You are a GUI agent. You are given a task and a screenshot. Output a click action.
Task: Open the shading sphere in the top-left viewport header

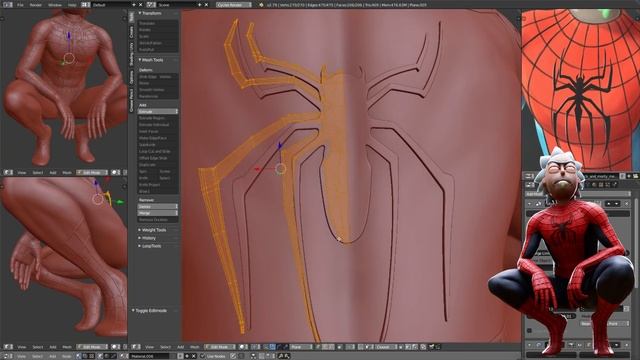pos(115,173)
